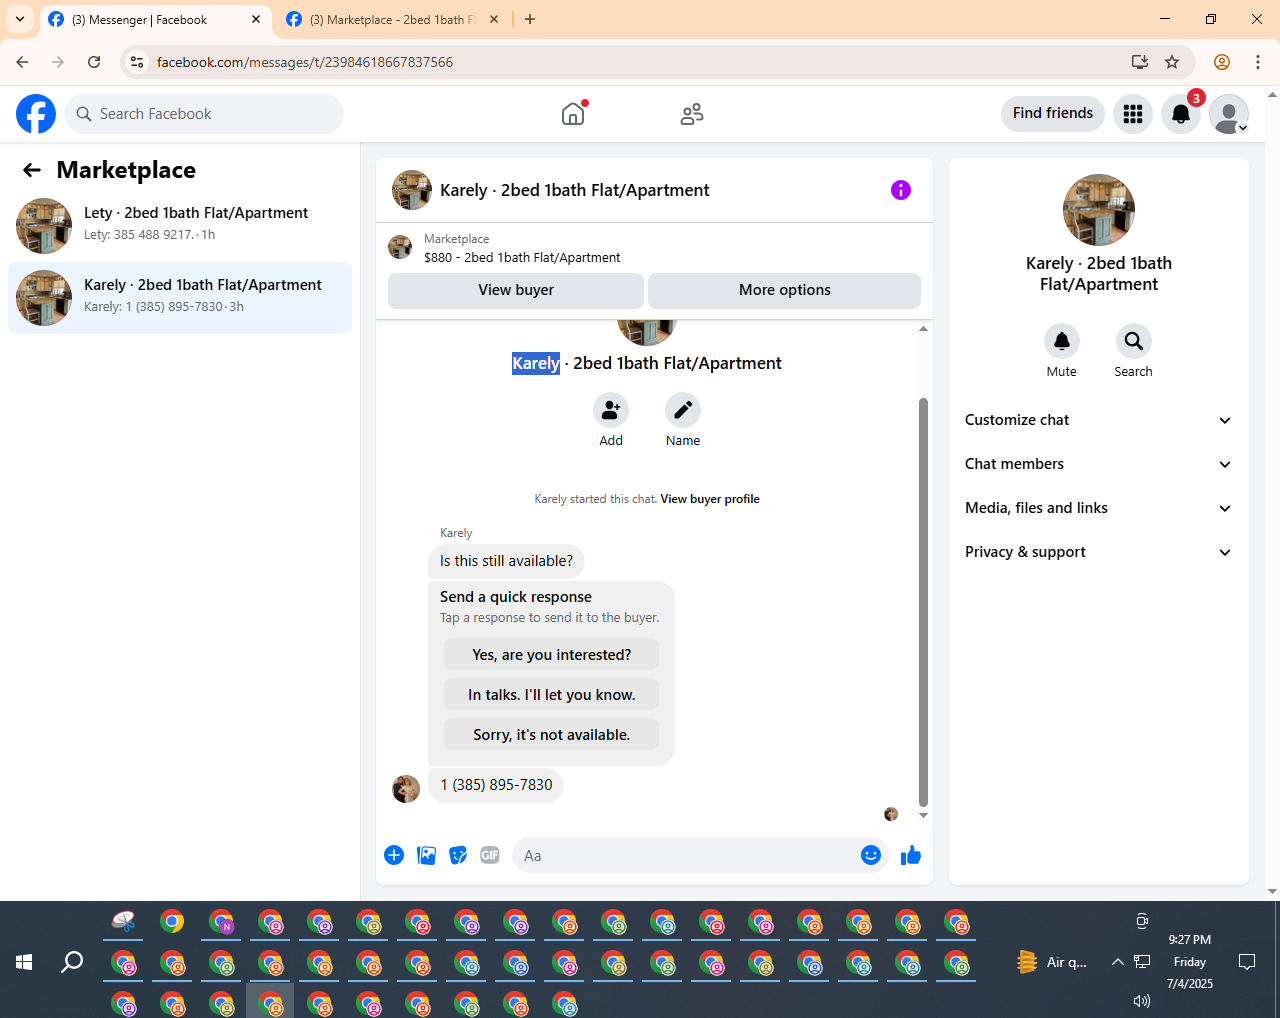1280x1018 pixels.
Task: Open the notifications bell with badge
Action: click(x=1181, y=114)
